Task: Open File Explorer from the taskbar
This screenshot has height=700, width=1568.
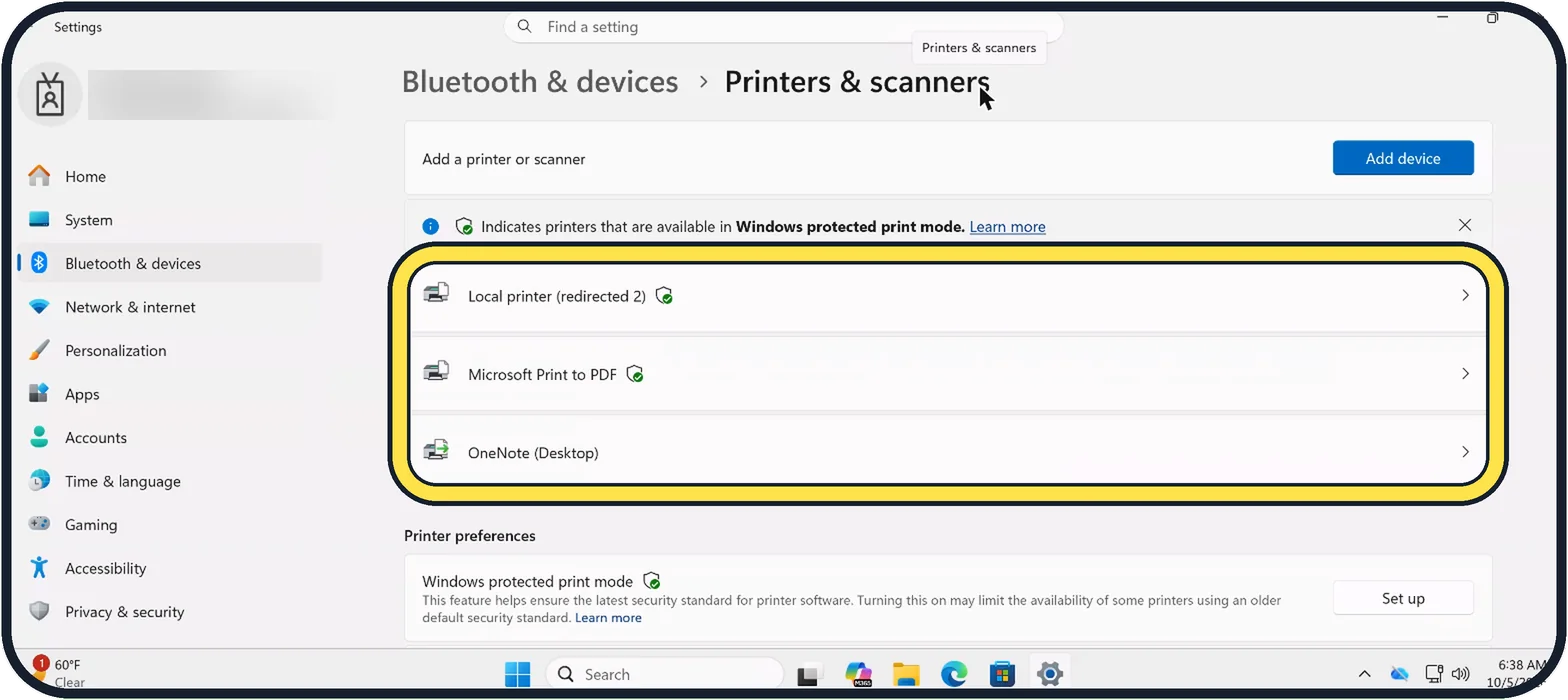Action: [x=906, y=674]
